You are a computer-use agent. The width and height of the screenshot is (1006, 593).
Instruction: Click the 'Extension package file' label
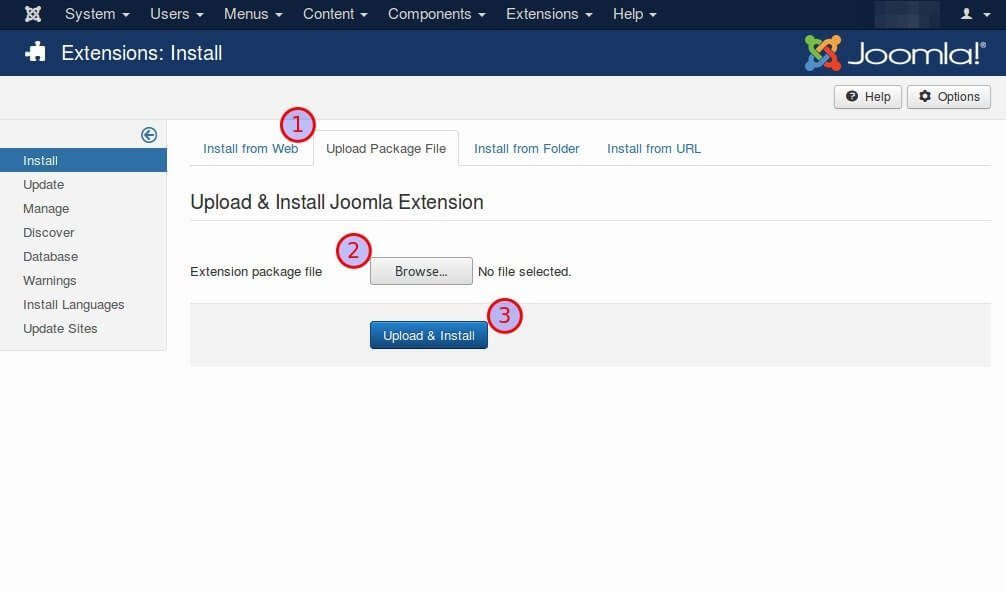click(x=256, y=271)
